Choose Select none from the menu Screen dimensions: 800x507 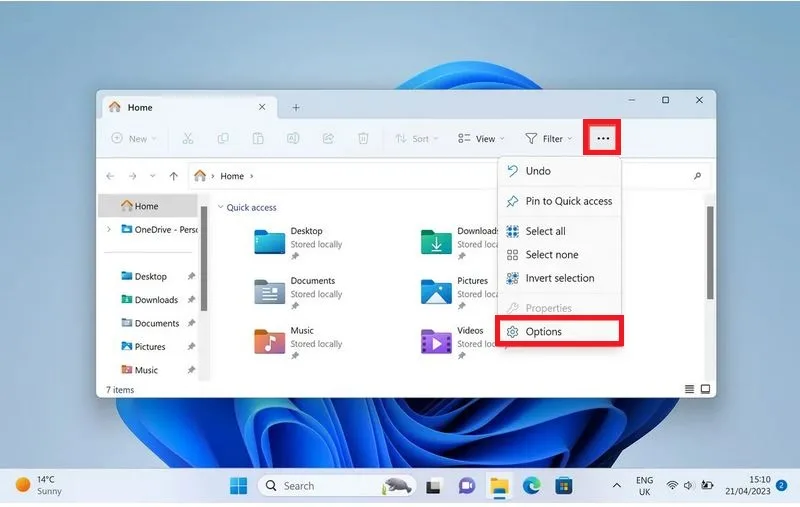559,255
